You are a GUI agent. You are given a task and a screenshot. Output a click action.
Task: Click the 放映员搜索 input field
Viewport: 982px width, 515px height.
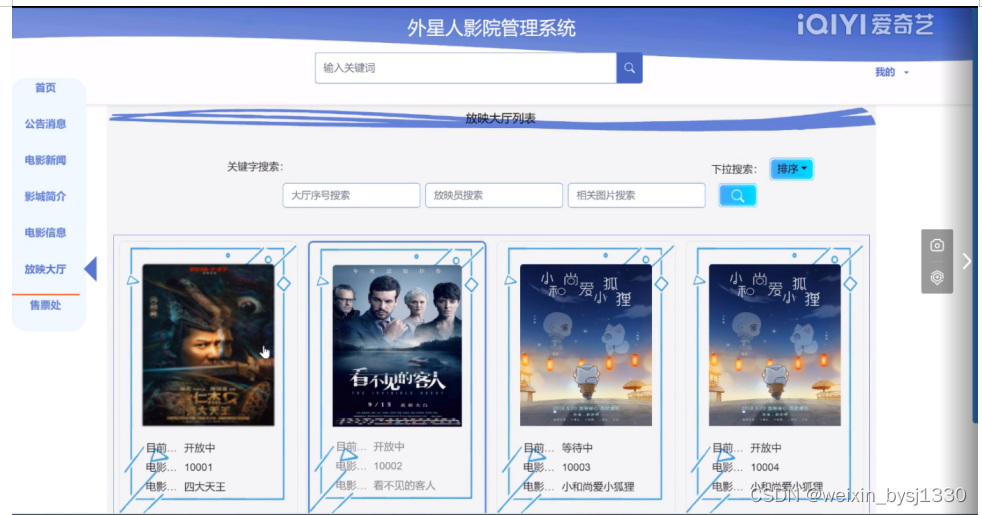(x=494, y=195)
